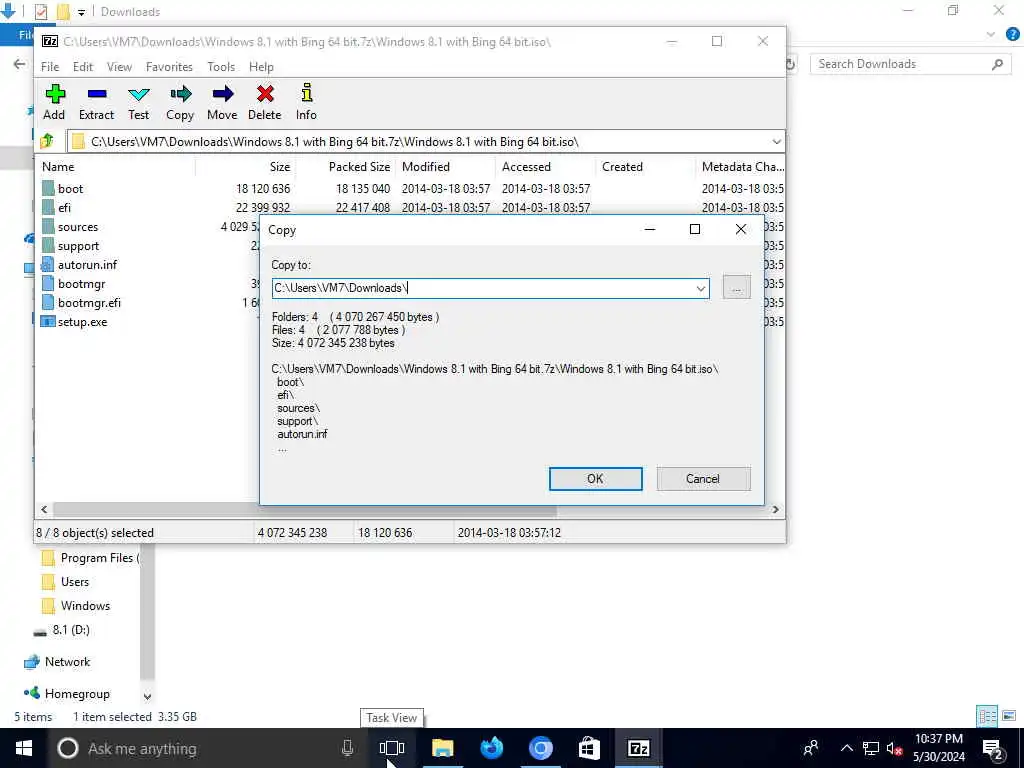The height and width of the screenshot is (768, 1024).
Task: Switch Explorer to details view icon
Action: coord(987,716)
